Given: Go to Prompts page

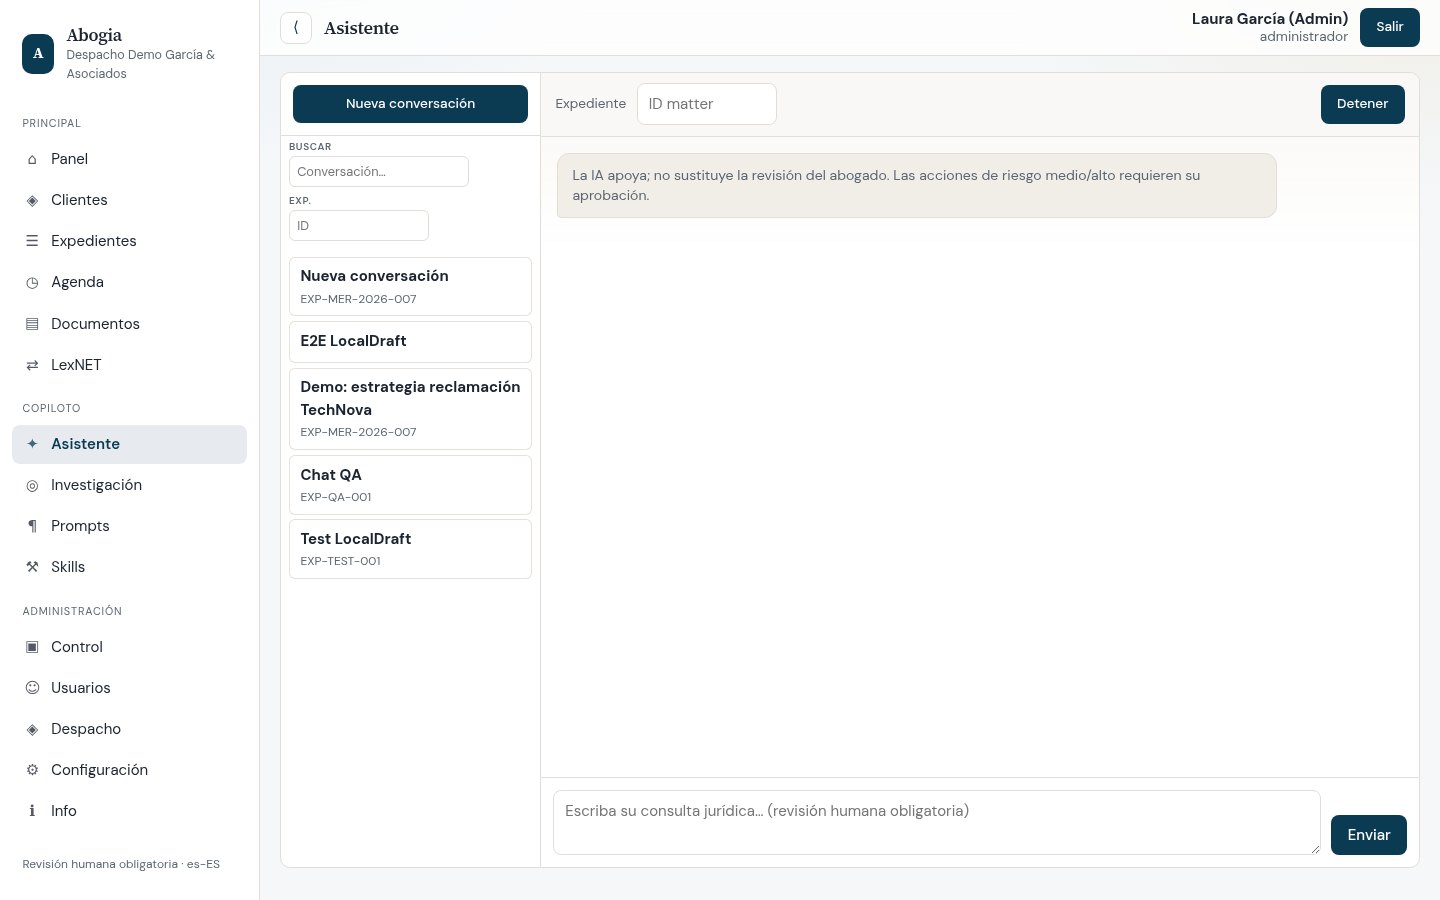Looking at the screenshot, I should (129, 526).
